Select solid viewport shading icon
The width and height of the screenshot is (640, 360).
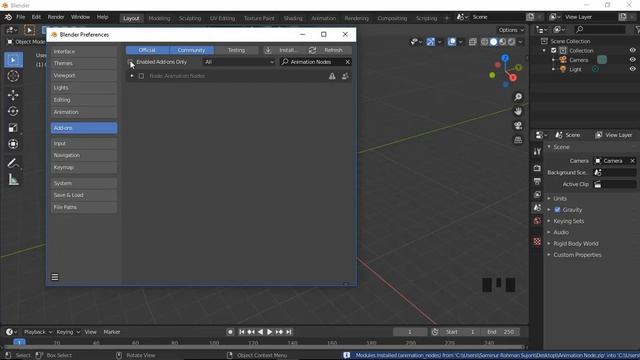click(493, 42)
